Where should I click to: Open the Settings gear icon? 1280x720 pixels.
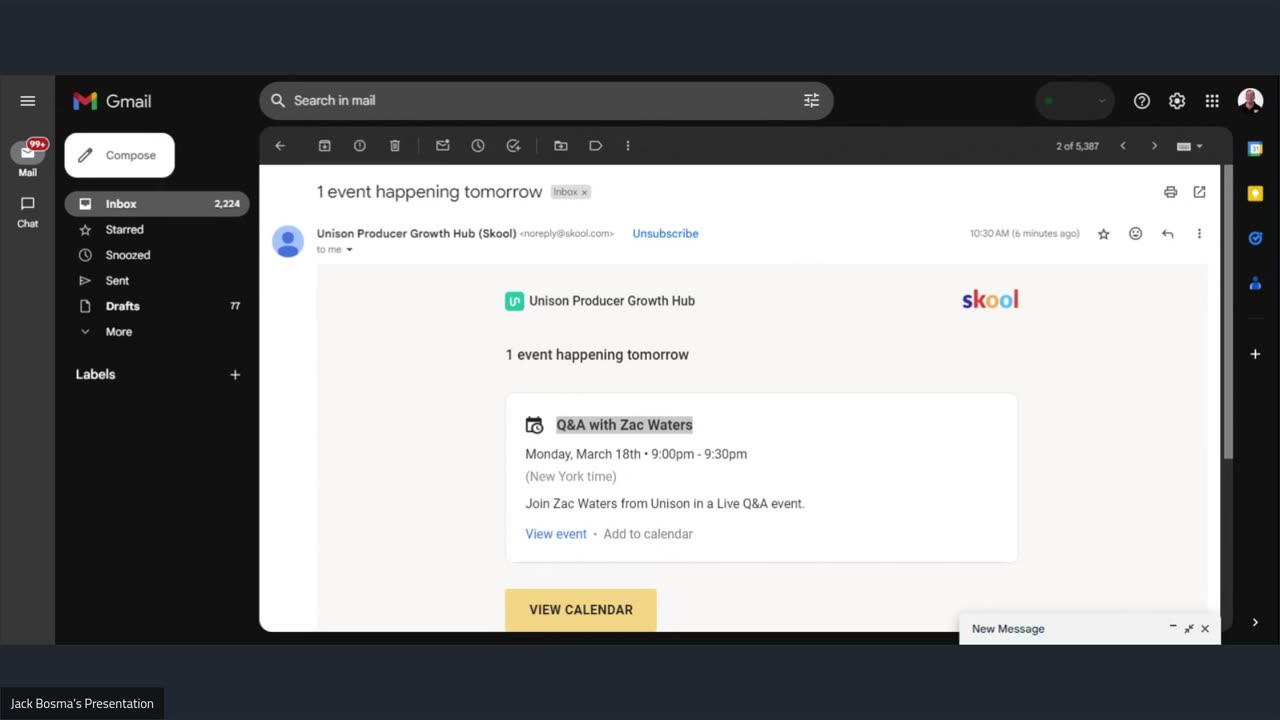pos(1177,101)
